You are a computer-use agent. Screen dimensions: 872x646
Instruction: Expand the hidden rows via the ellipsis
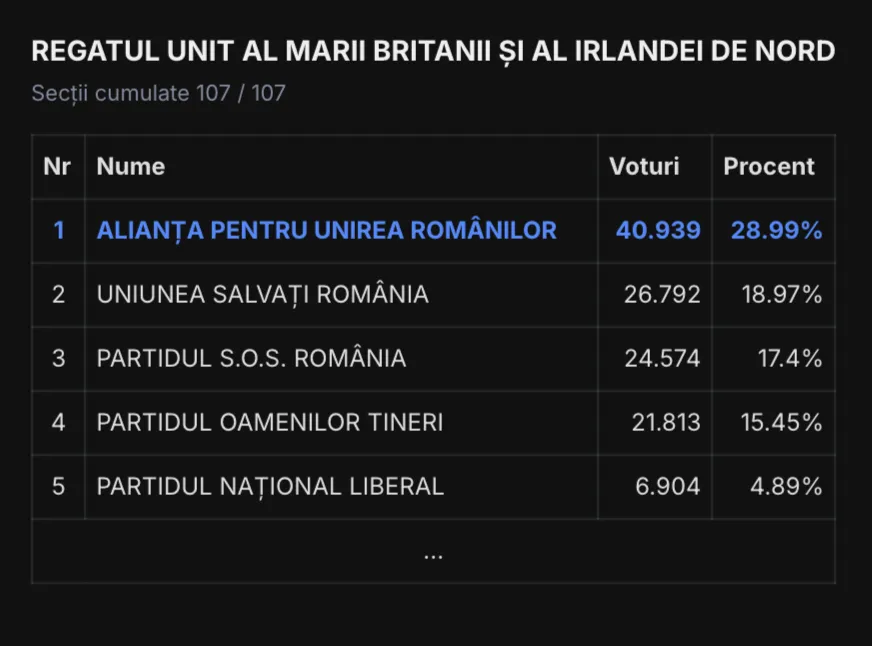click(433, 555)
